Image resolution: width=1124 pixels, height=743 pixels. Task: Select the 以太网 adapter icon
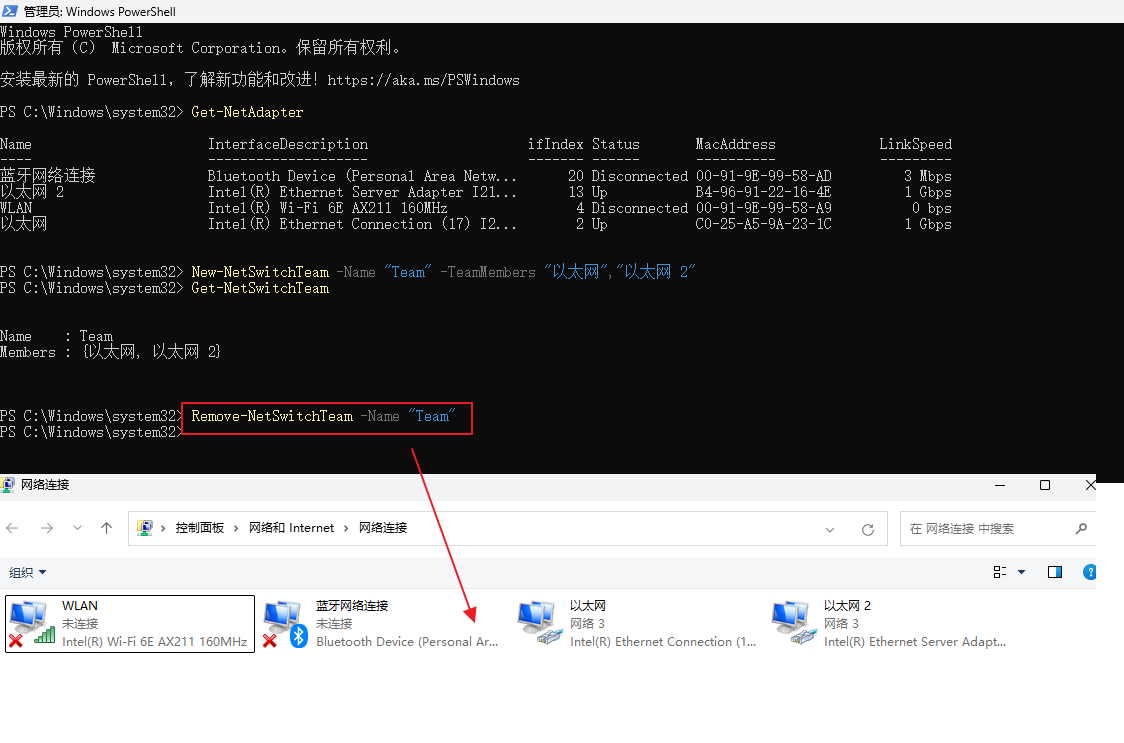pos(539,624)
